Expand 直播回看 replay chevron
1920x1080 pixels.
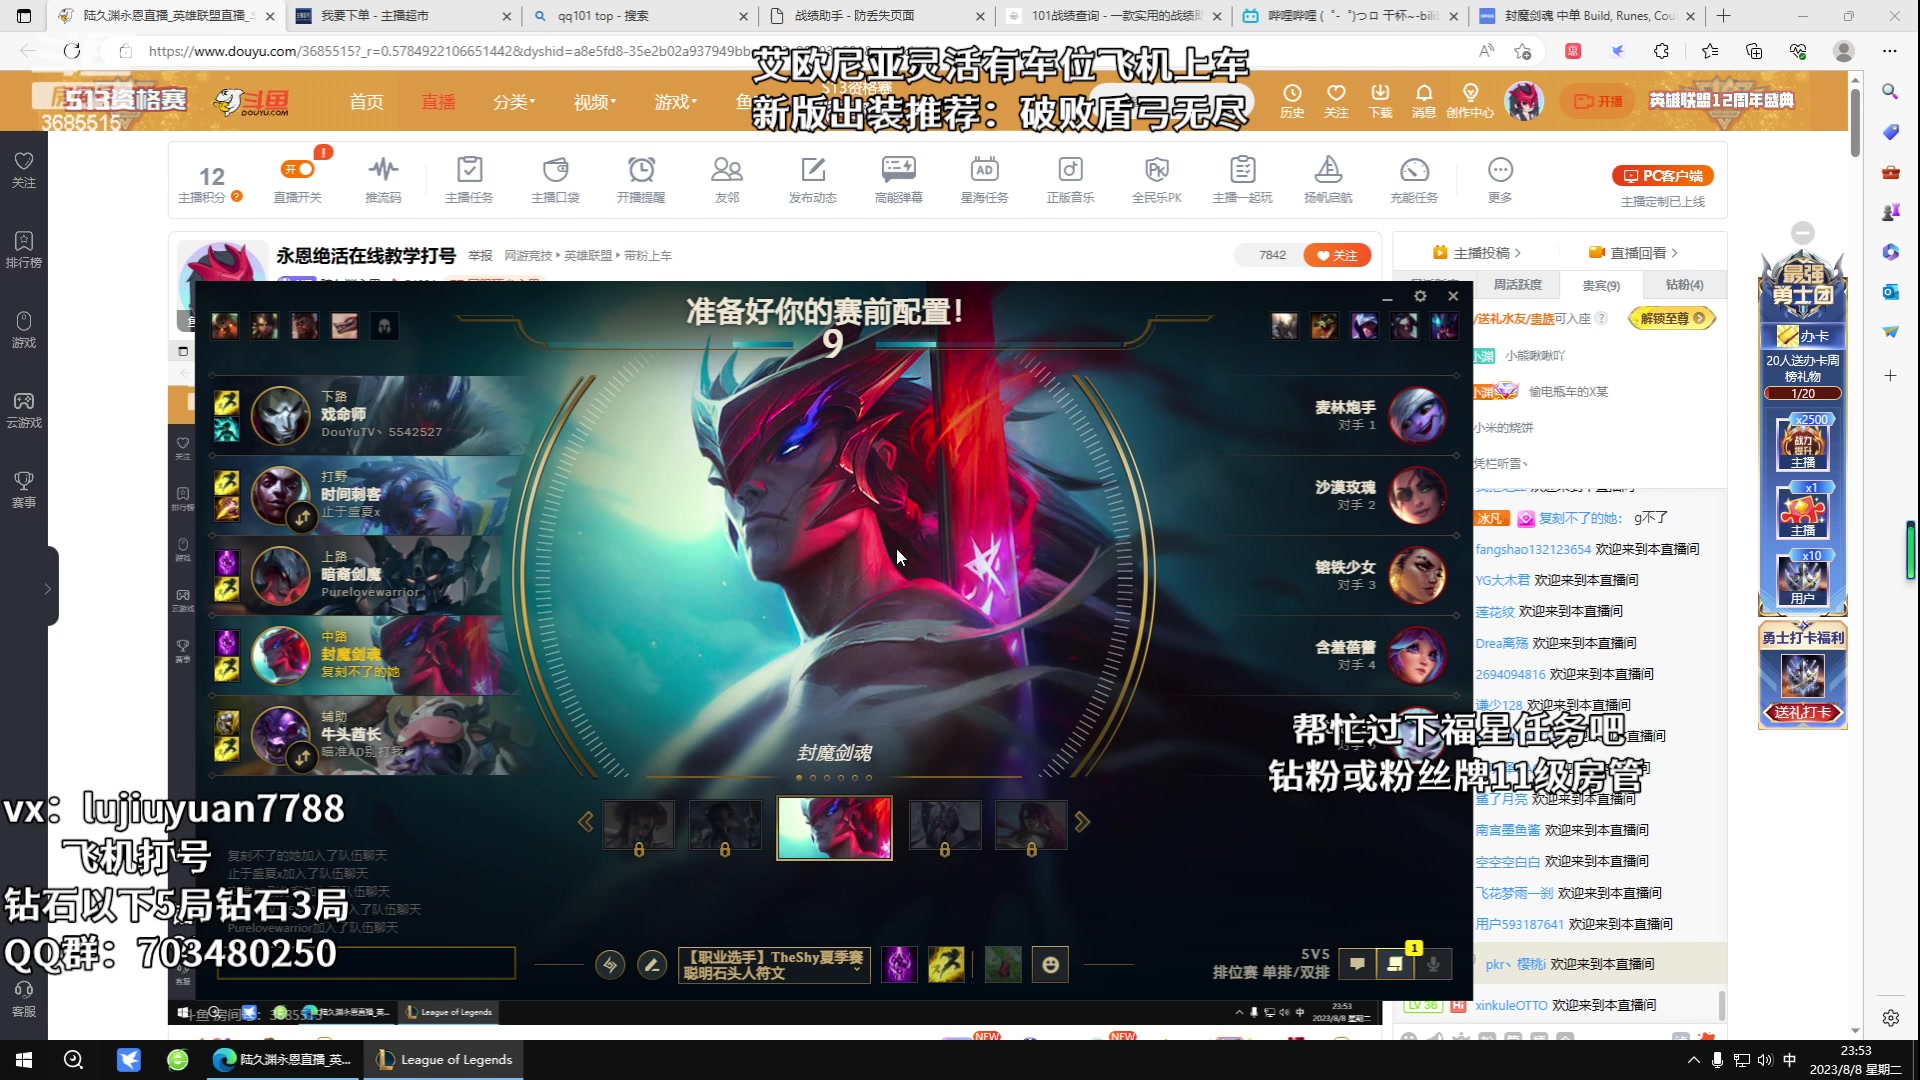click(x=1675, y=253)
